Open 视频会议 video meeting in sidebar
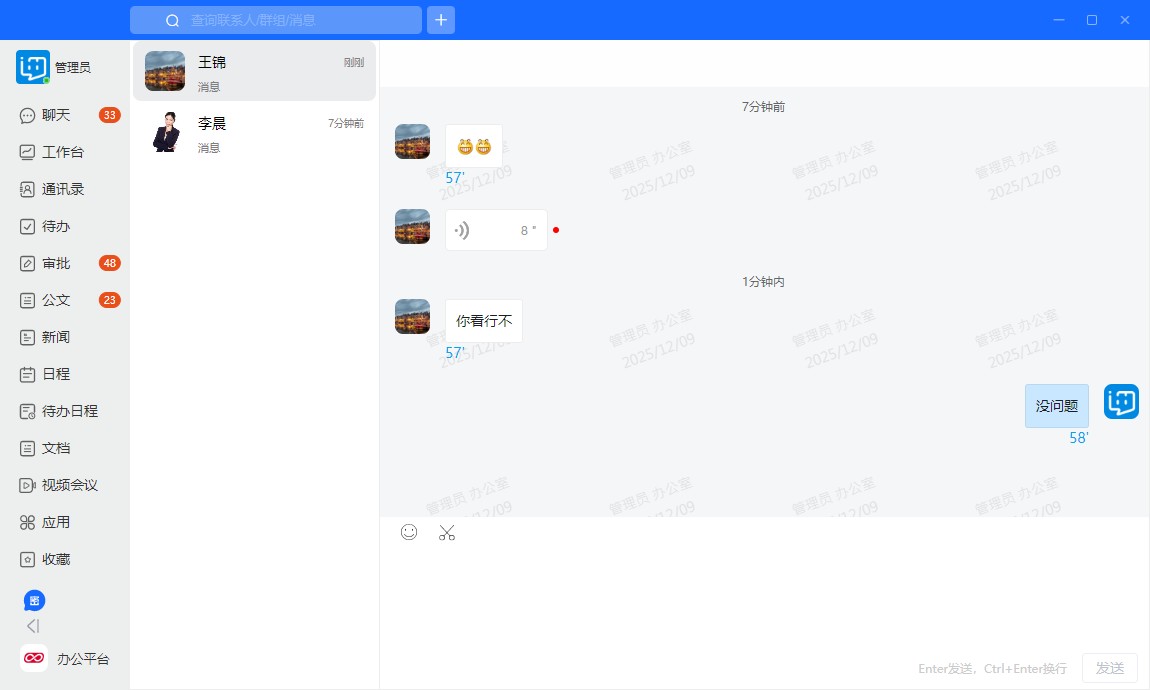Screen dimensions: 1150x690 (69, 485)
